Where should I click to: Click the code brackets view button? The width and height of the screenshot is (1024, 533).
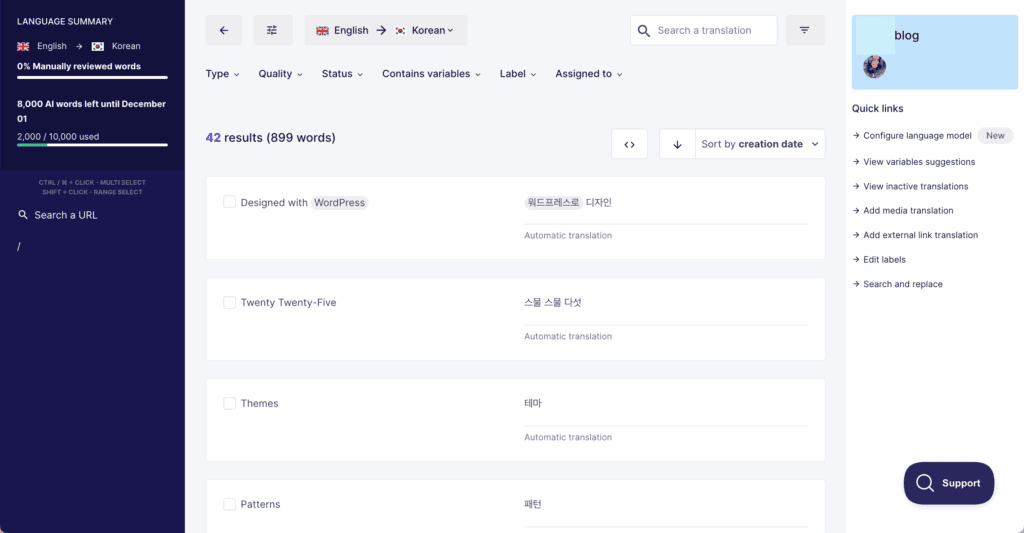[630, 144]
